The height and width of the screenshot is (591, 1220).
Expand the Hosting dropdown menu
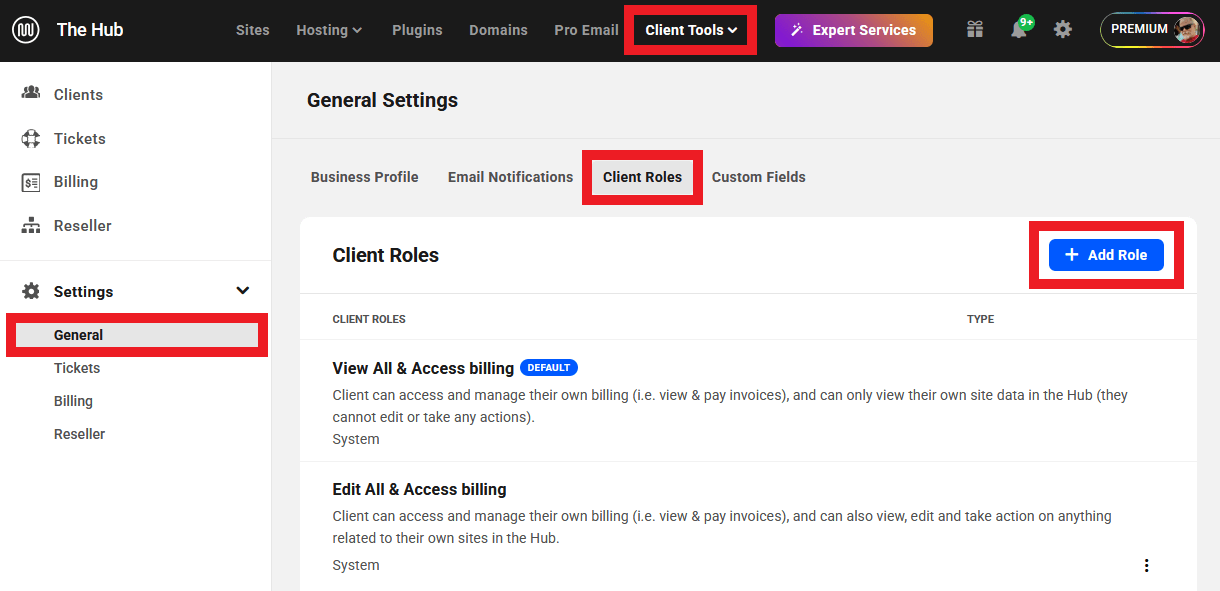click(x=329, y=30)
